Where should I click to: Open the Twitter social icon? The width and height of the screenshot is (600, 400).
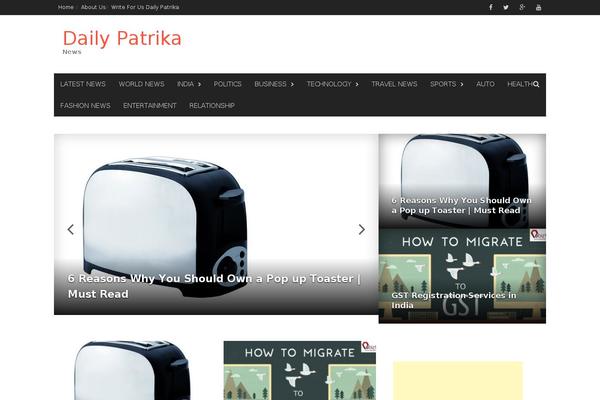click(x=506, y=7)
